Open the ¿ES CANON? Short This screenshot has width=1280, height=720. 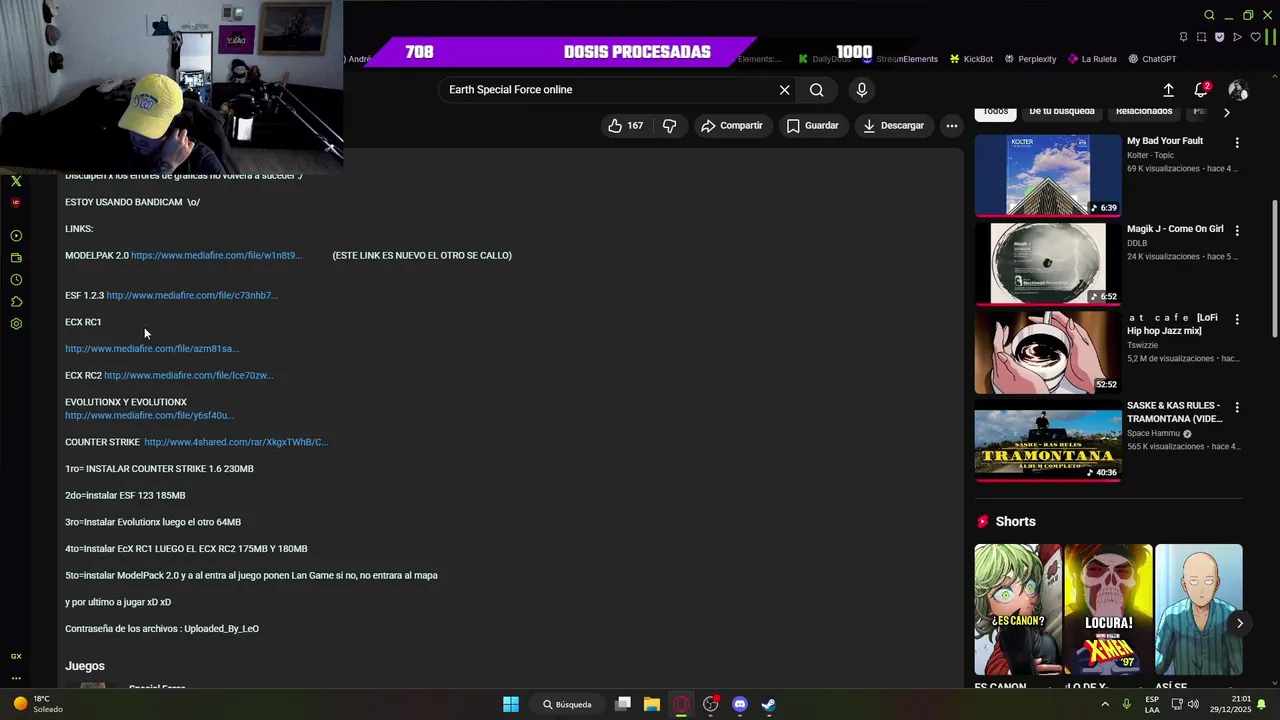(1018, 610)
